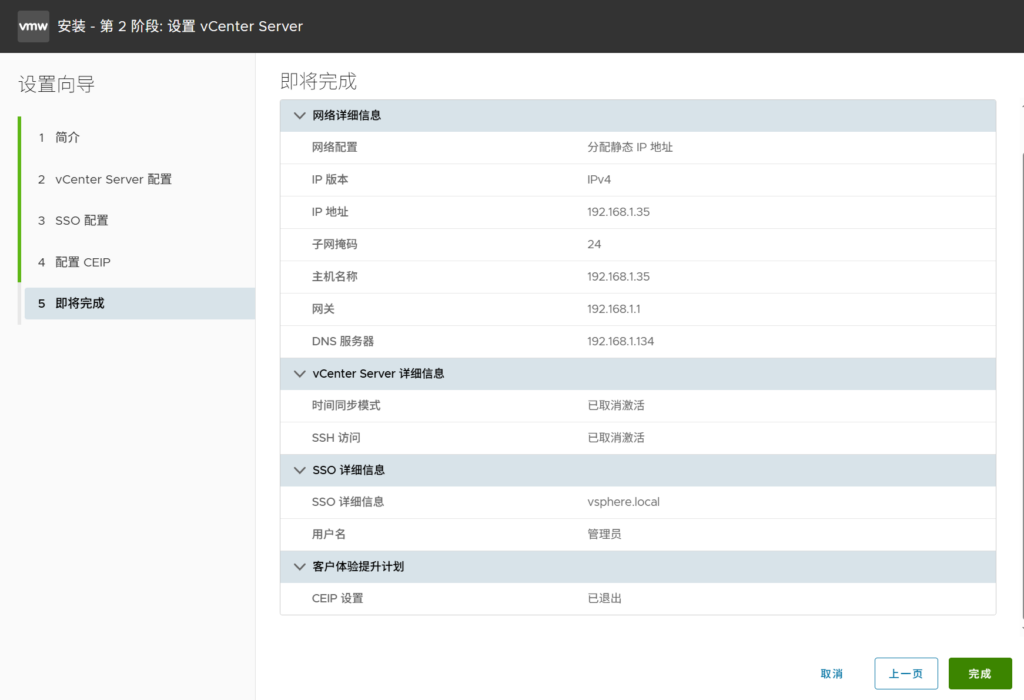Click the 网络配置 row label

[334, 147]
